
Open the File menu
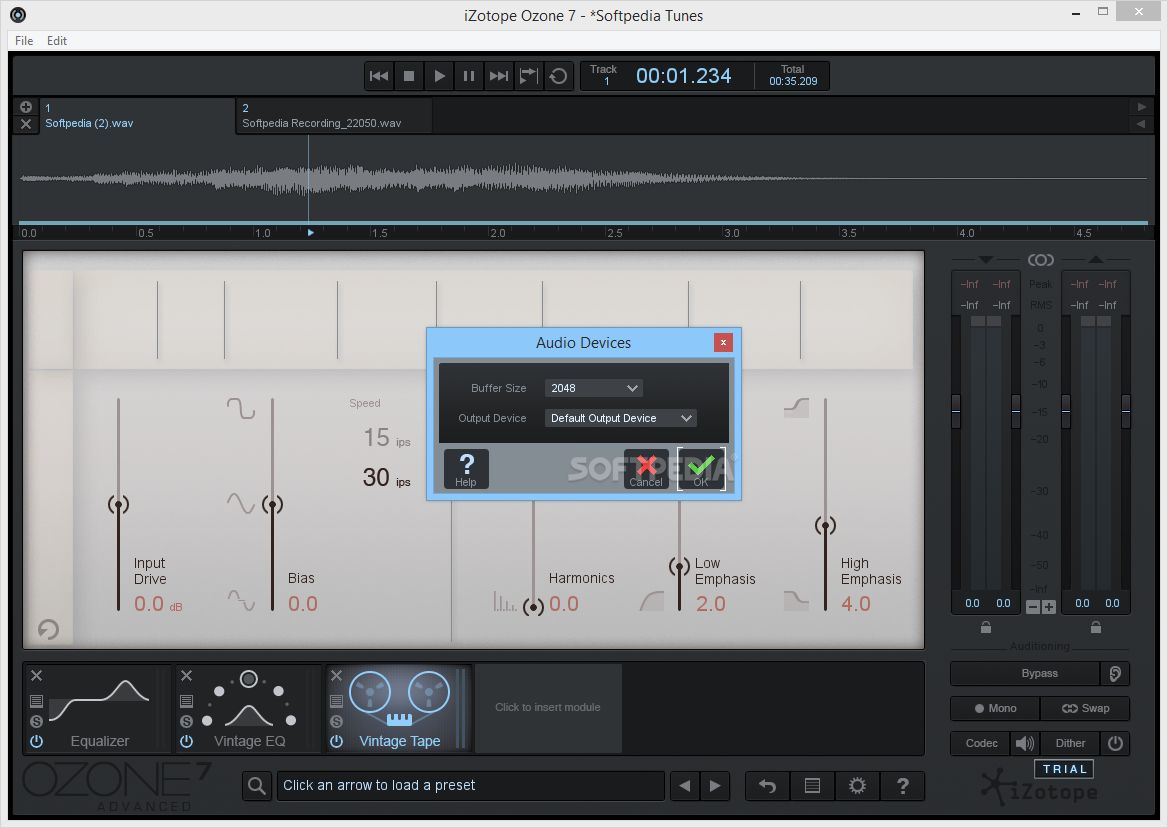pyautogui.click(x=24, y=40)
